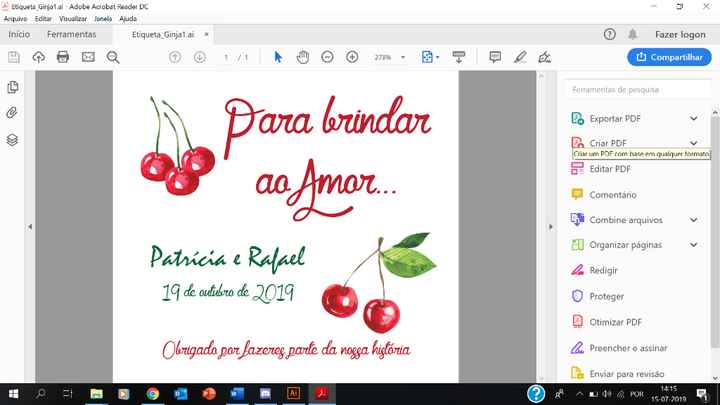Expand the Exportar PDF tool options
This screenshot has height=405, width=720.
[x=694, y=118]
